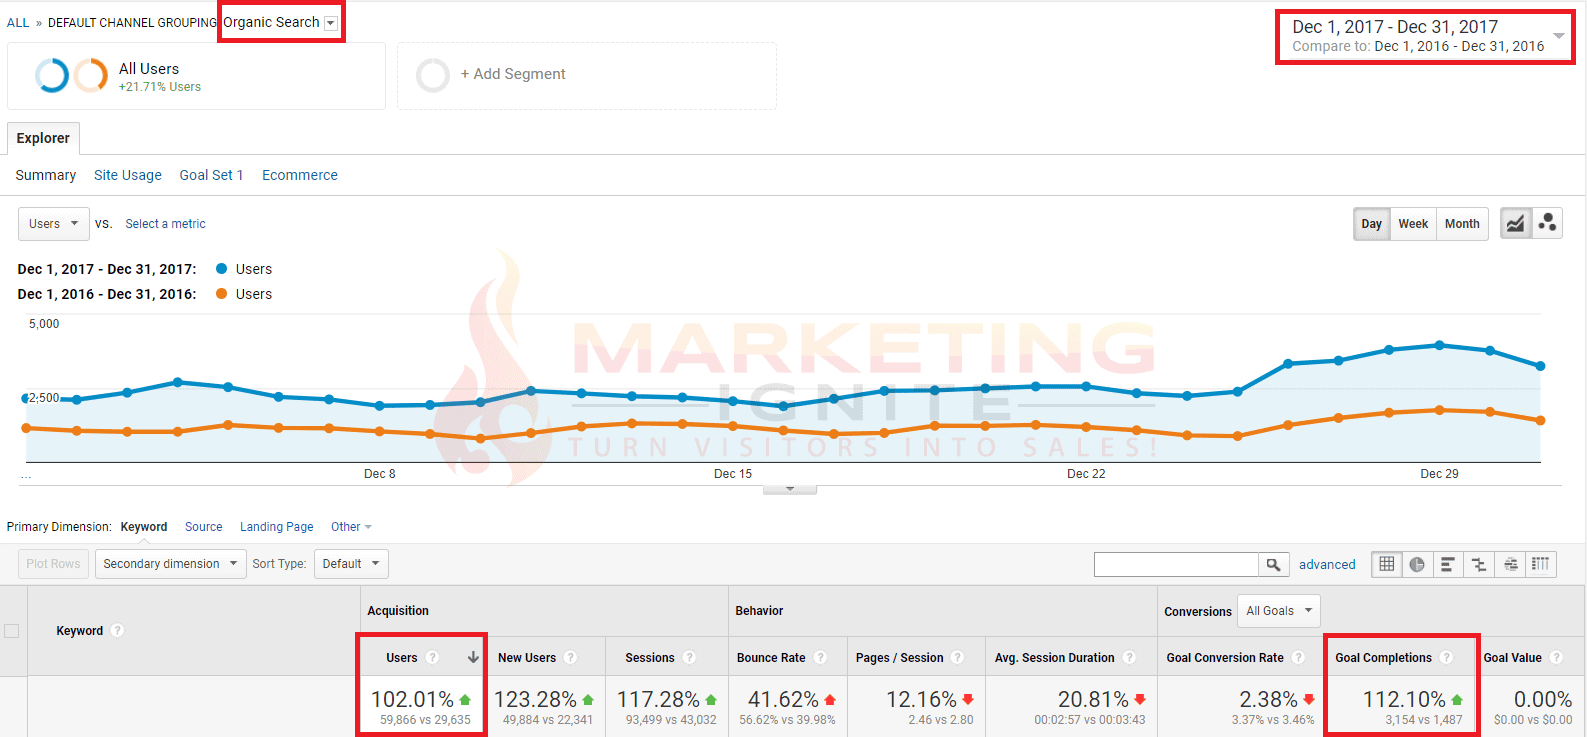Toggle chart granularity to Week
Viewport: 1587px width, 737px height.
tap(1412, 224)
